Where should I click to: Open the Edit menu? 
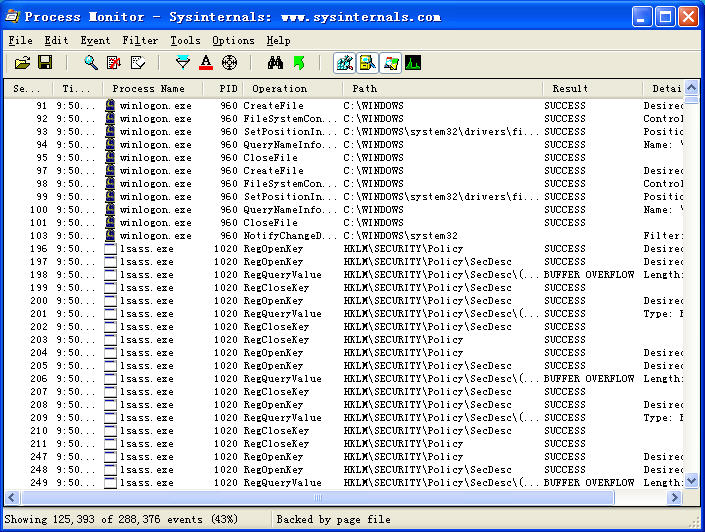click(56, 40)
